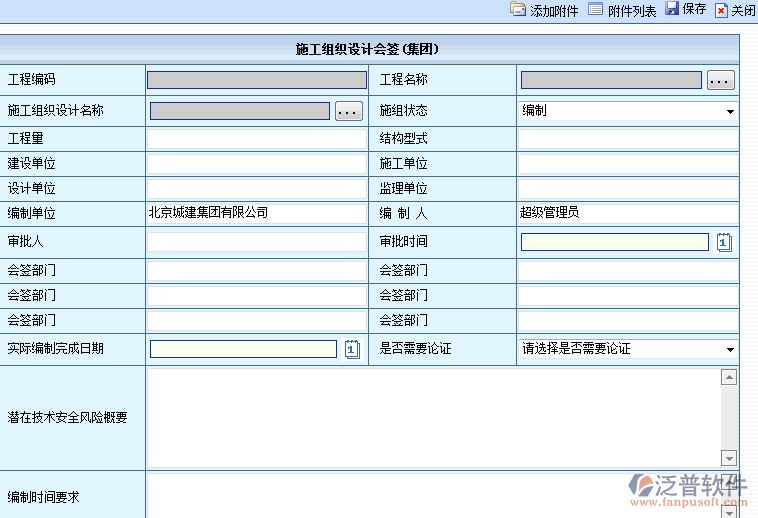This screenshot has width=758, height=518.
Task: Open calendar picker for 审批时间
Action: [x=725, y=242]
